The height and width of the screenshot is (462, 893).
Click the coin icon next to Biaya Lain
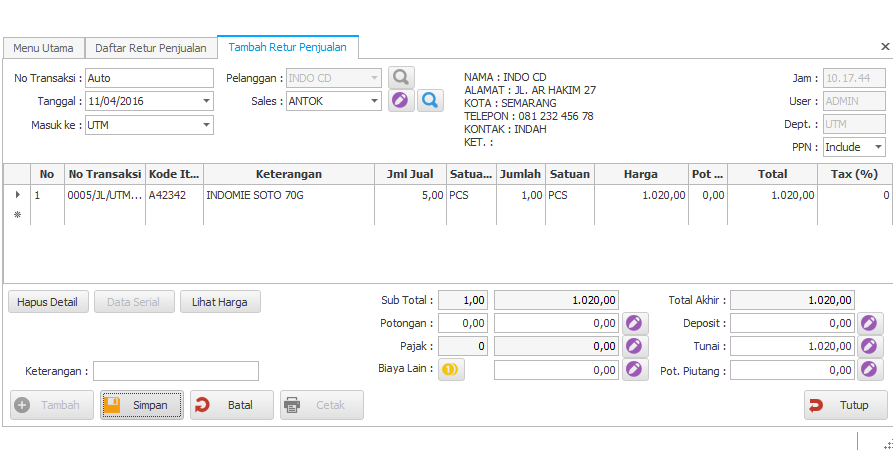(451, 369)
